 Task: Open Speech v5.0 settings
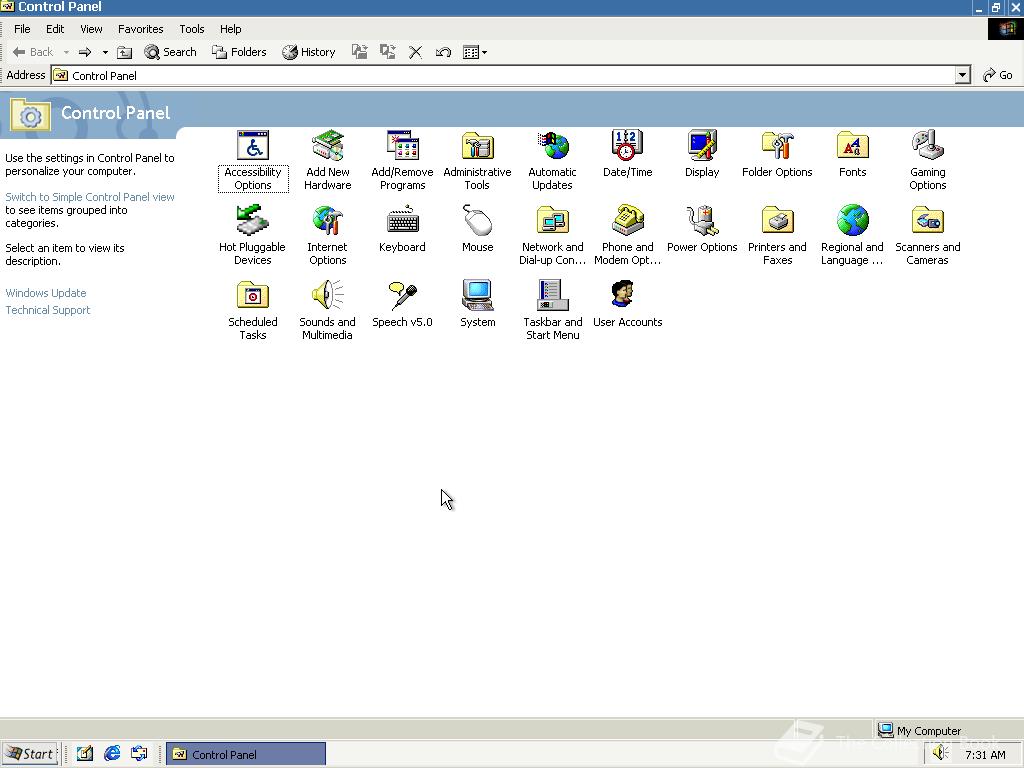(402, 304)
